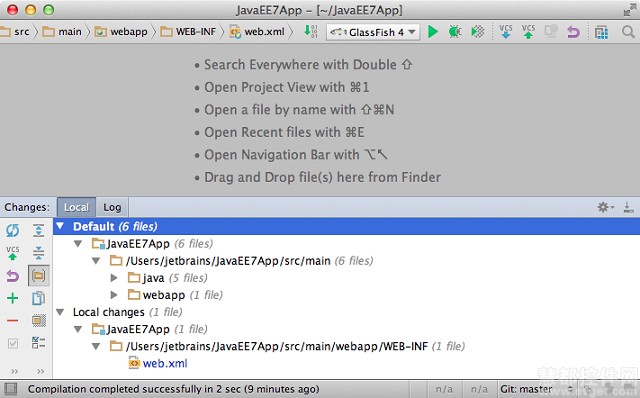Click second n/a status bar cell
The image size is (640, 398).
479,389
